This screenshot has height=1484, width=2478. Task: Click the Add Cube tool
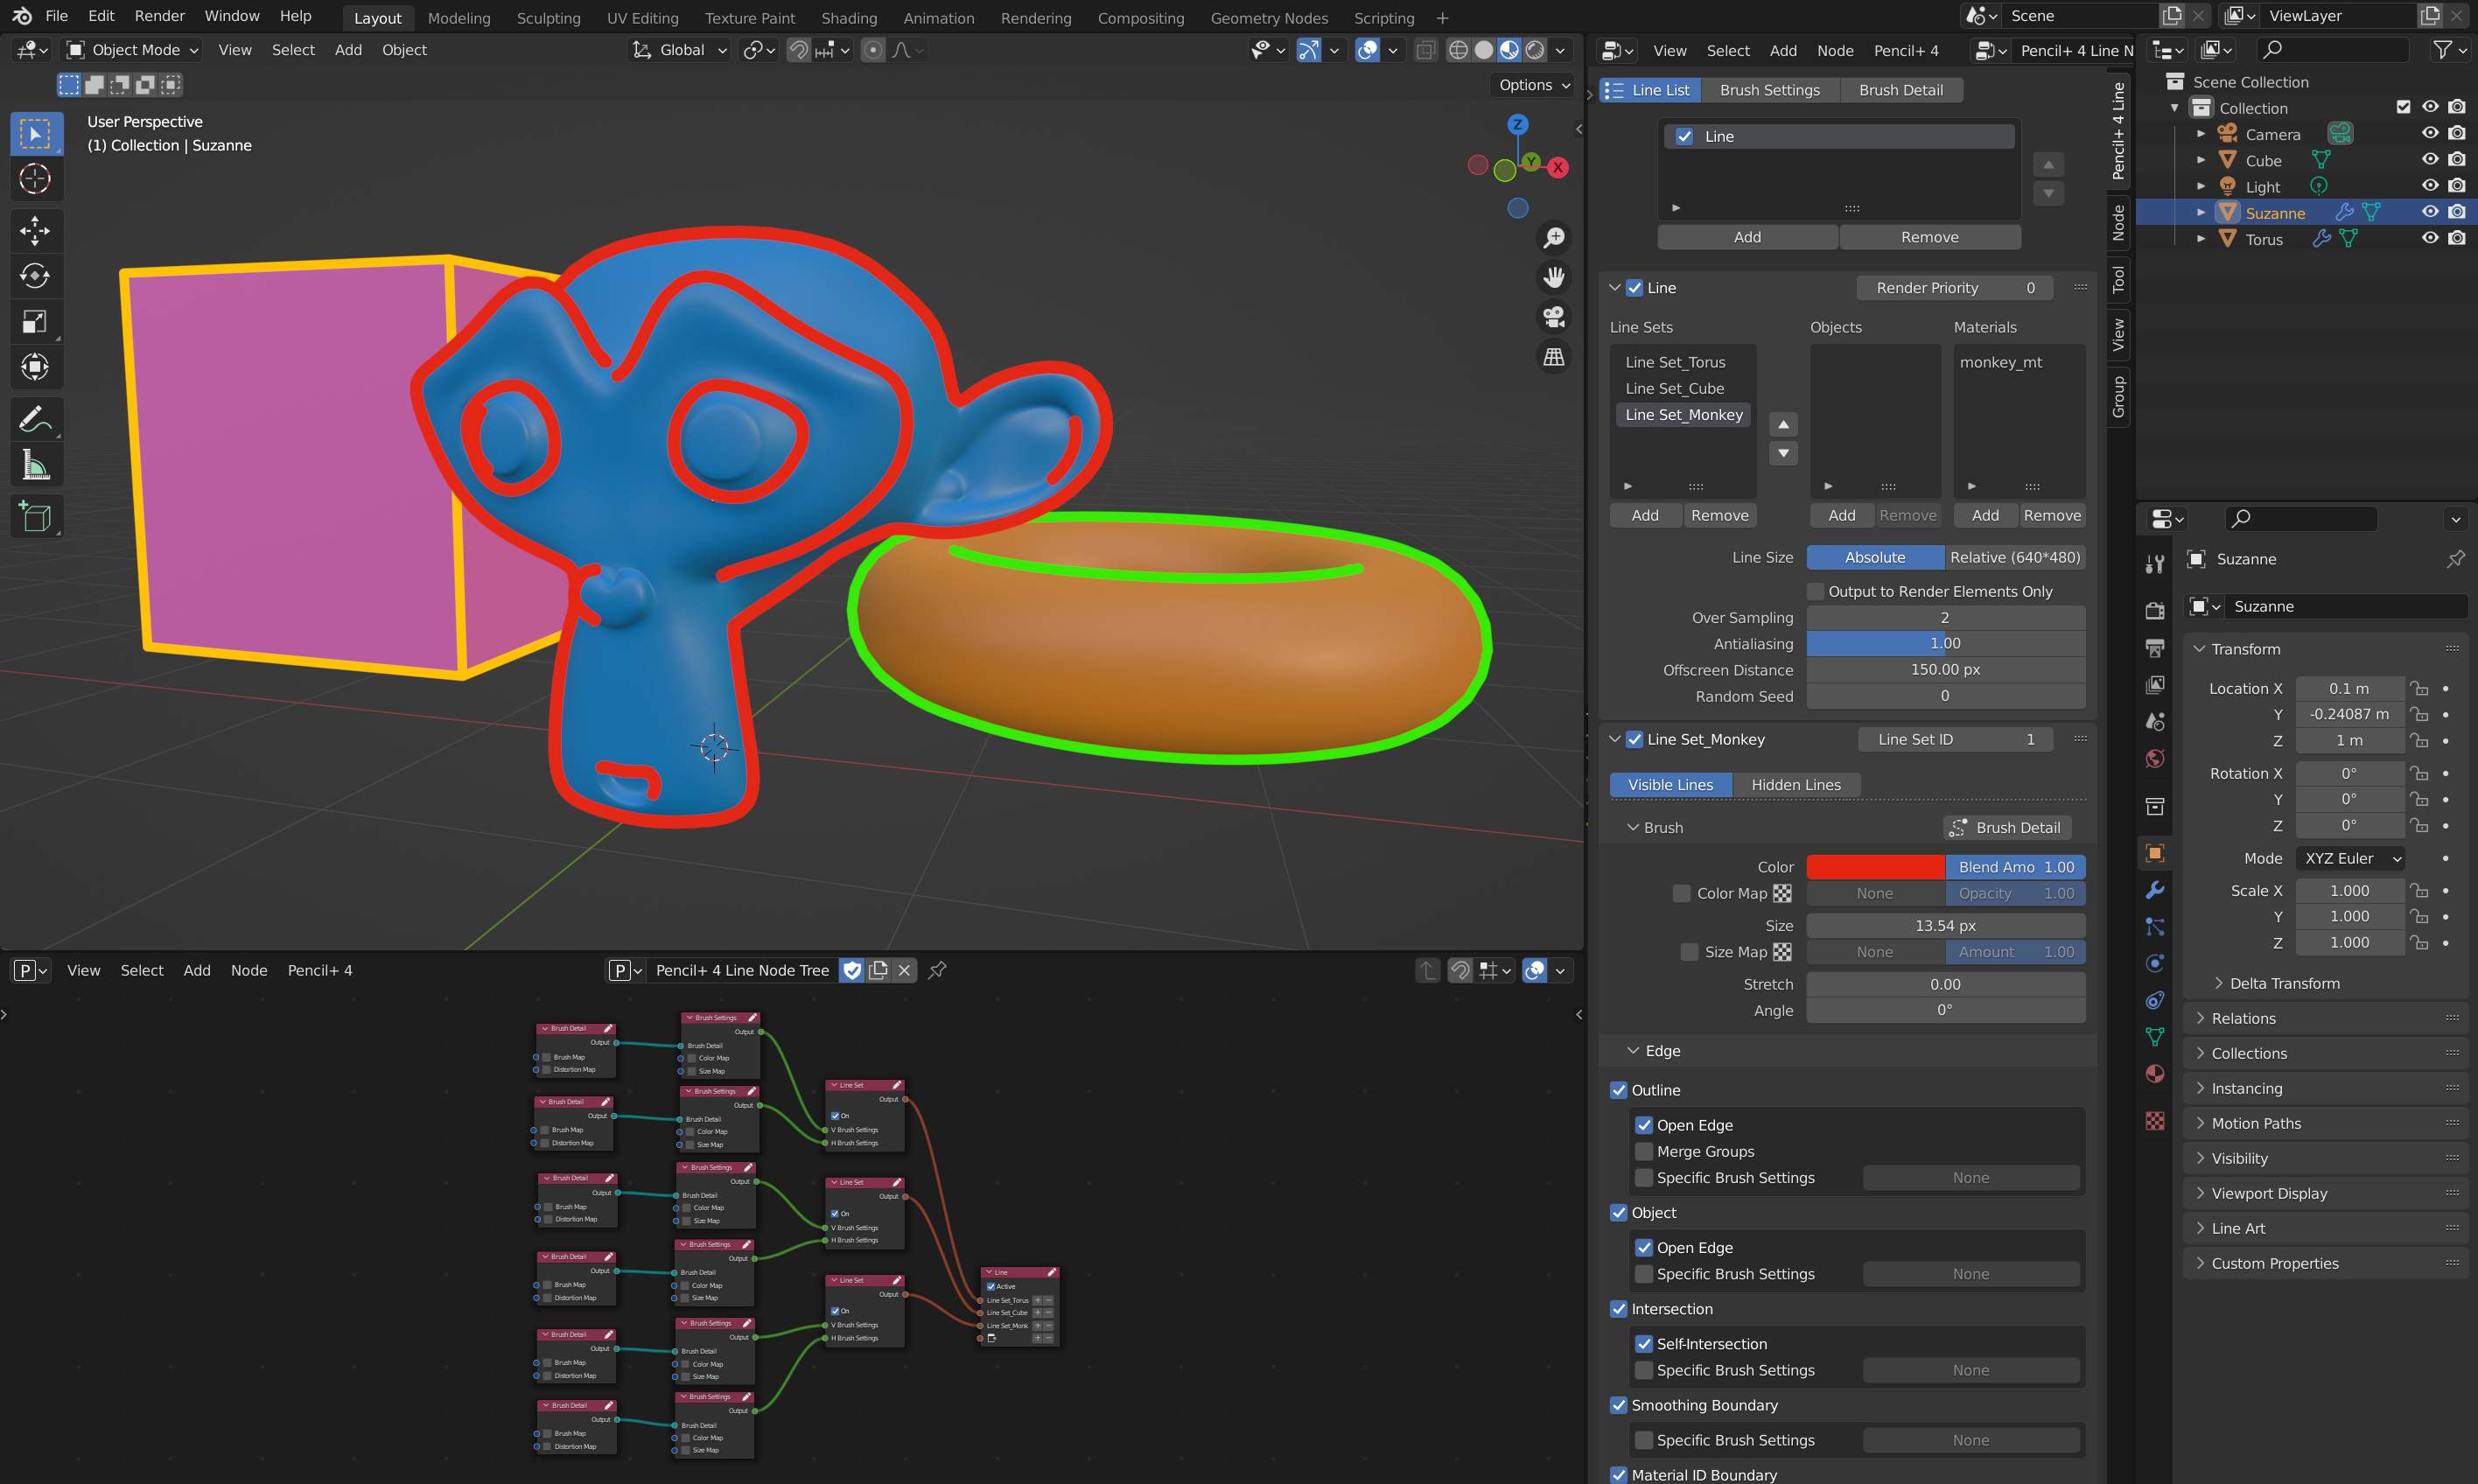(35, 516)
